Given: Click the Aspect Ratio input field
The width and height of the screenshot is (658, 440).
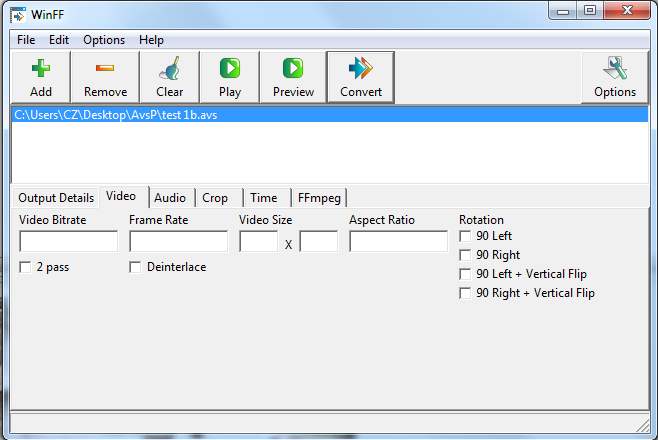Looking at the screenshot, I should 399,241.
